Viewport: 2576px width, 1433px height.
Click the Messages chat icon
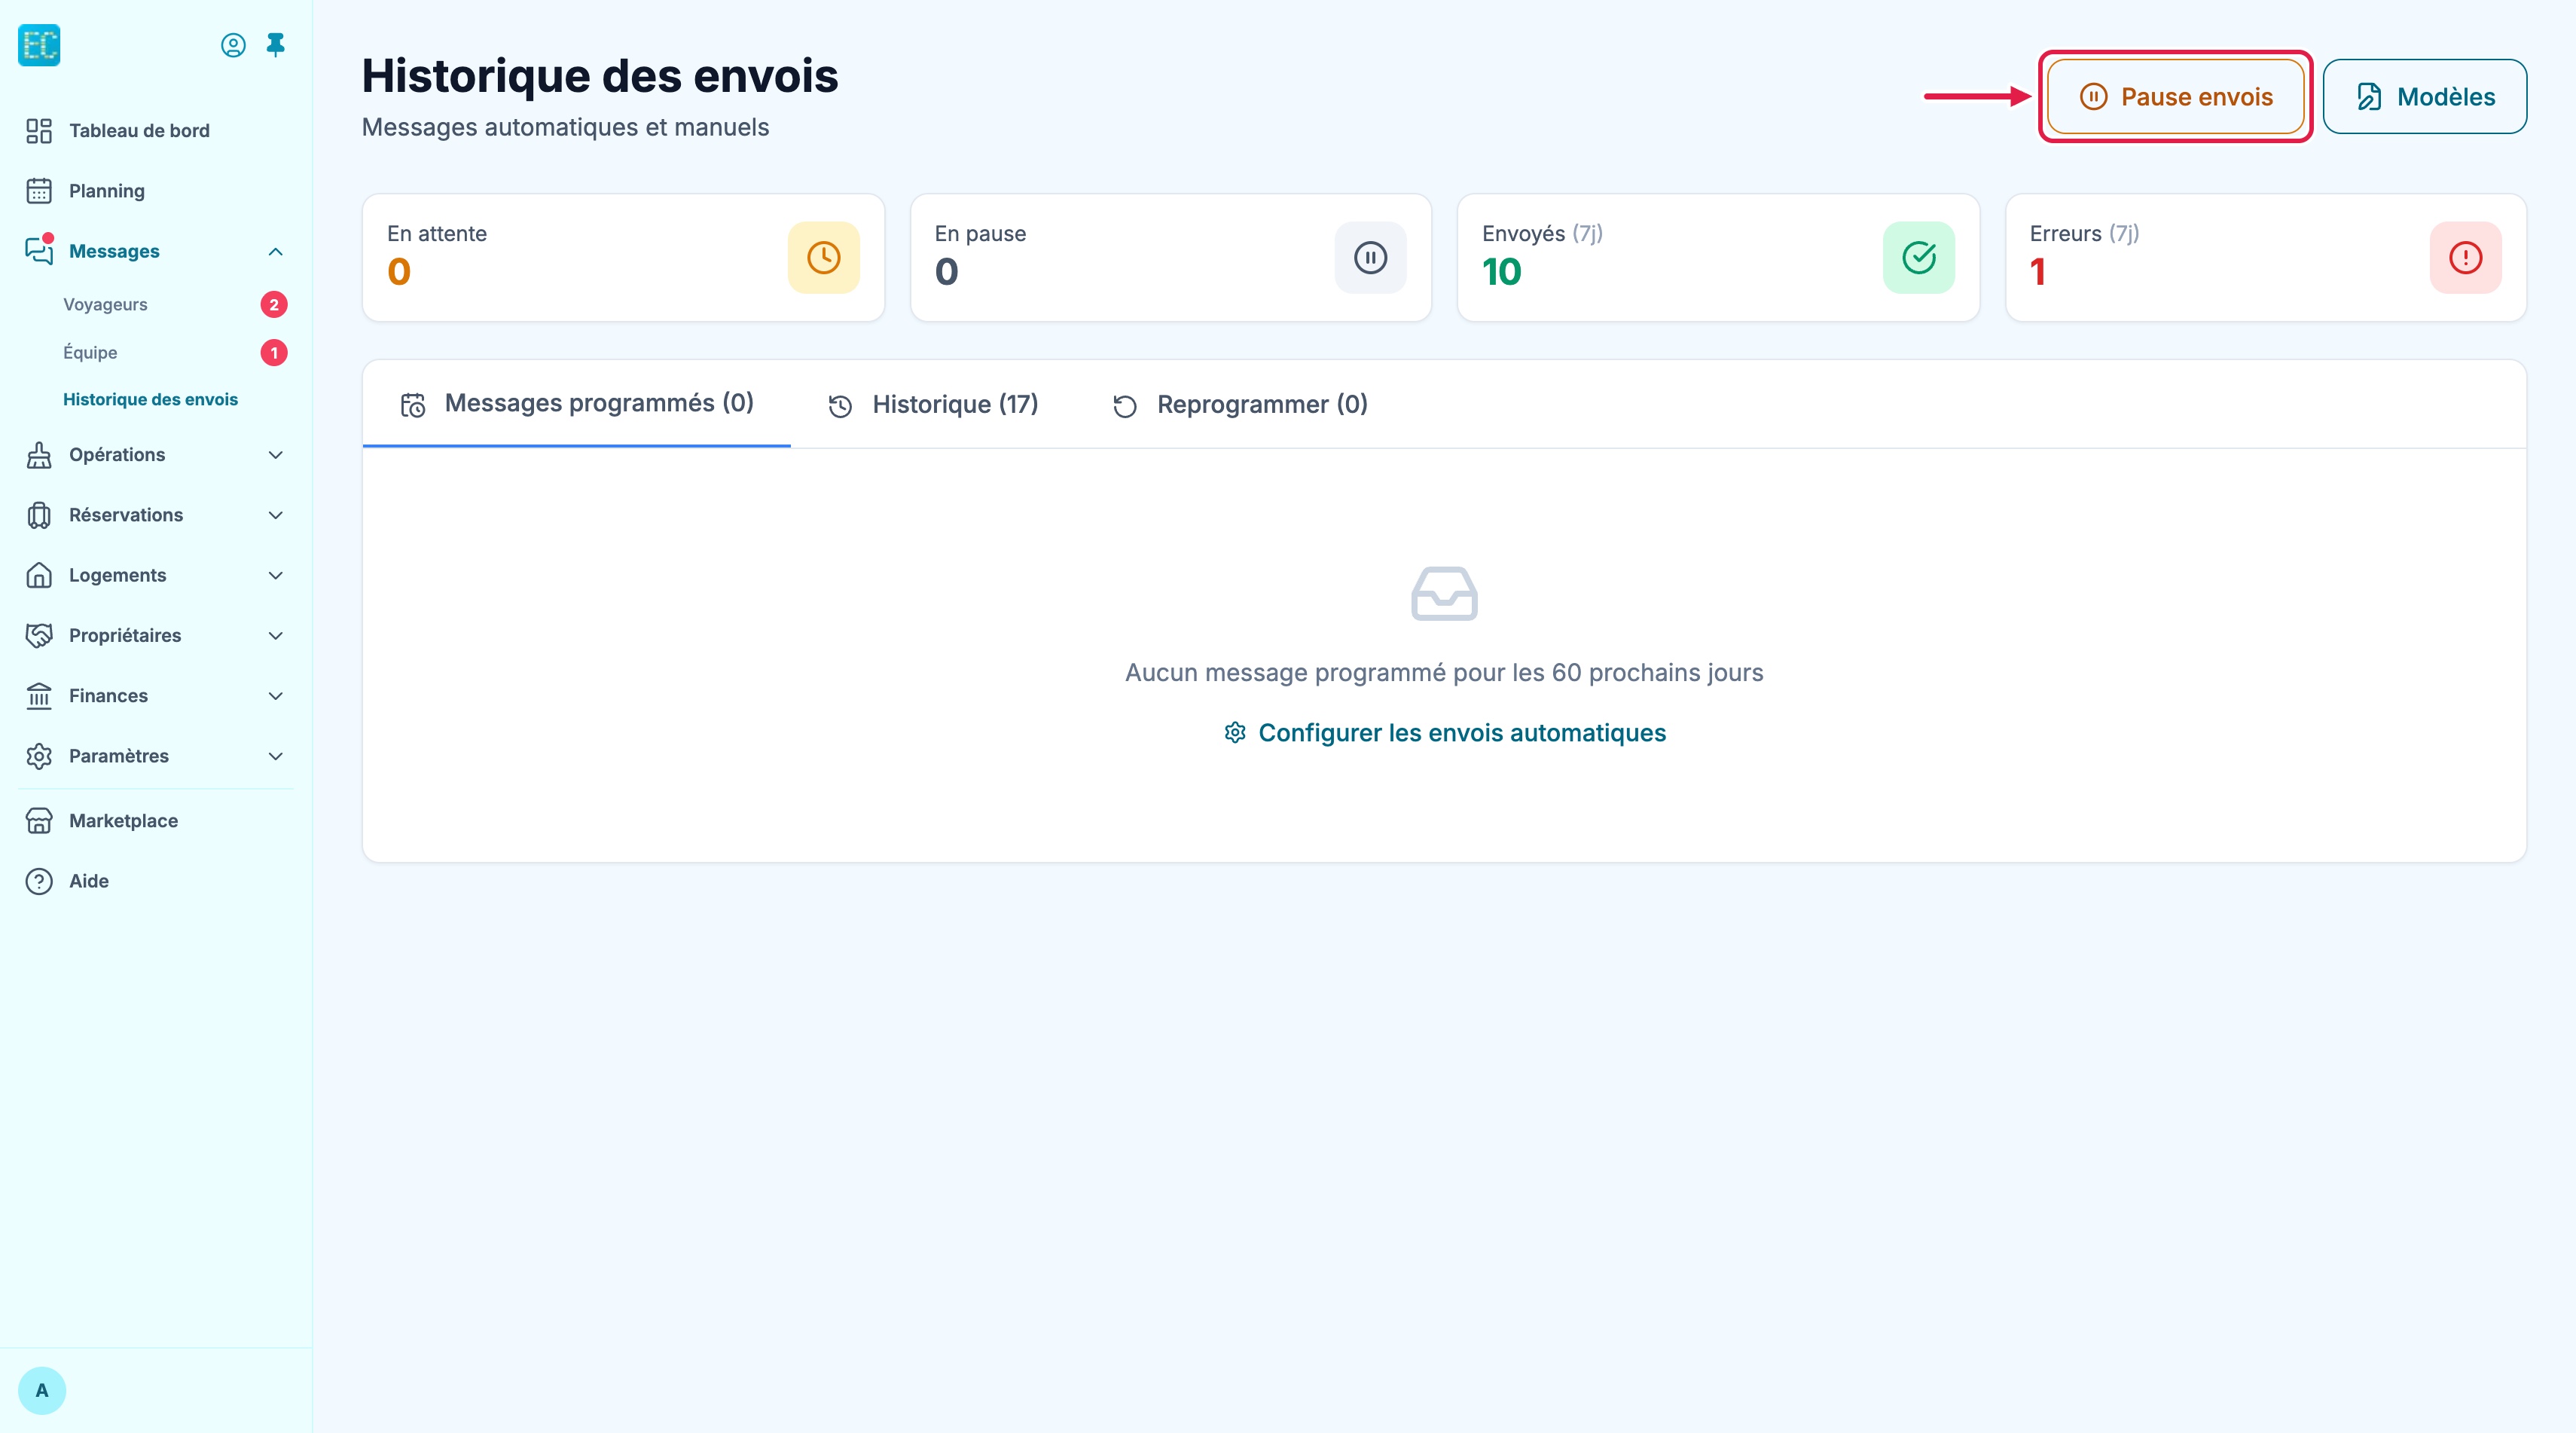tap(39, 251)
